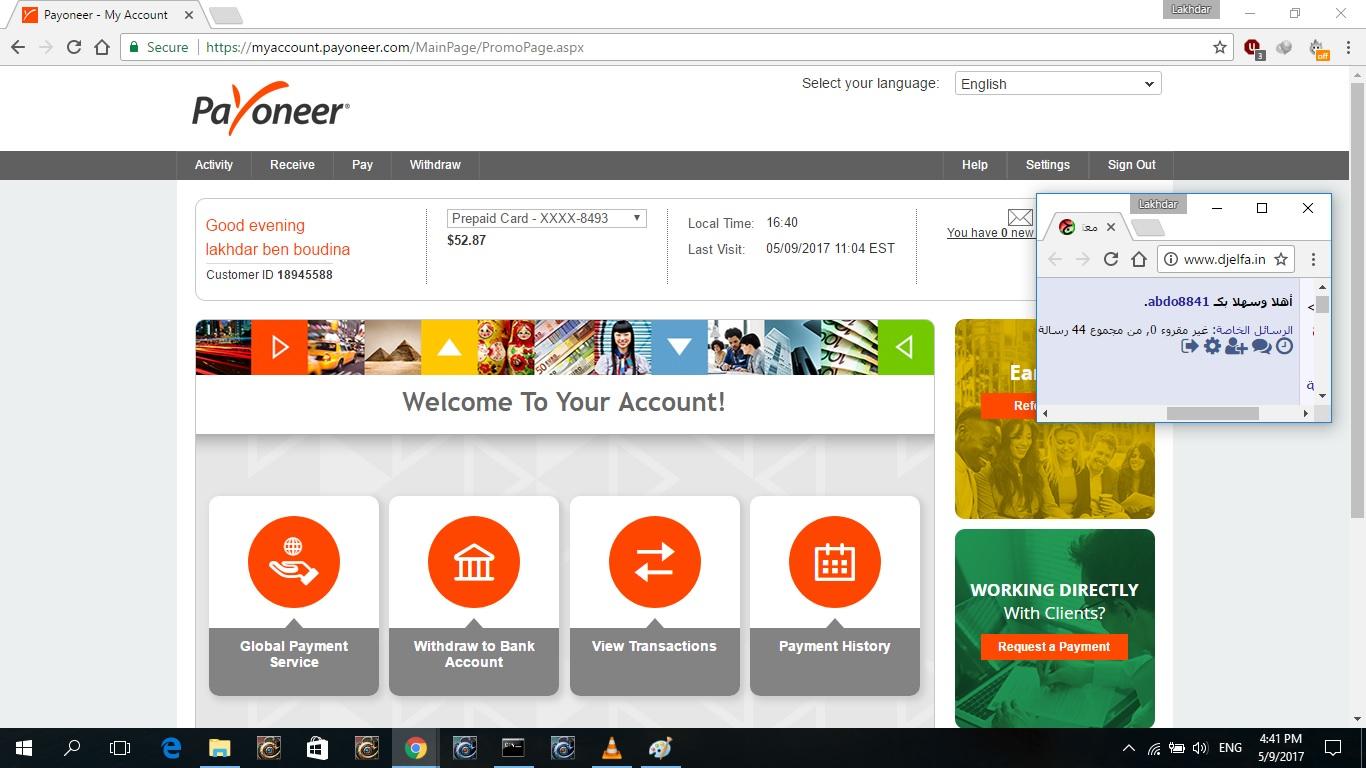Open the Action Center notifications icon
Screen dimensions: 1366x768
(x=1333, y=748)
